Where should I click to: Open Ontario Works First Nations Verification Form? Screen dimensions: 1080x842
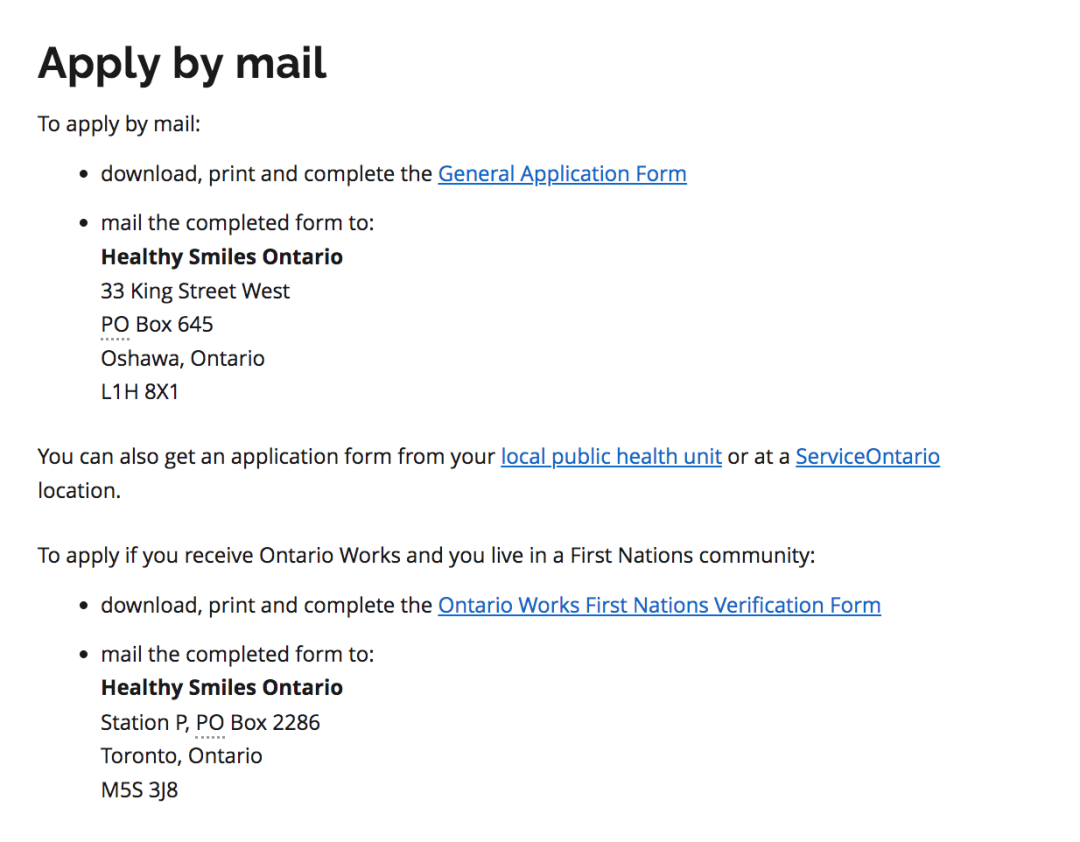tap(659, 606)
